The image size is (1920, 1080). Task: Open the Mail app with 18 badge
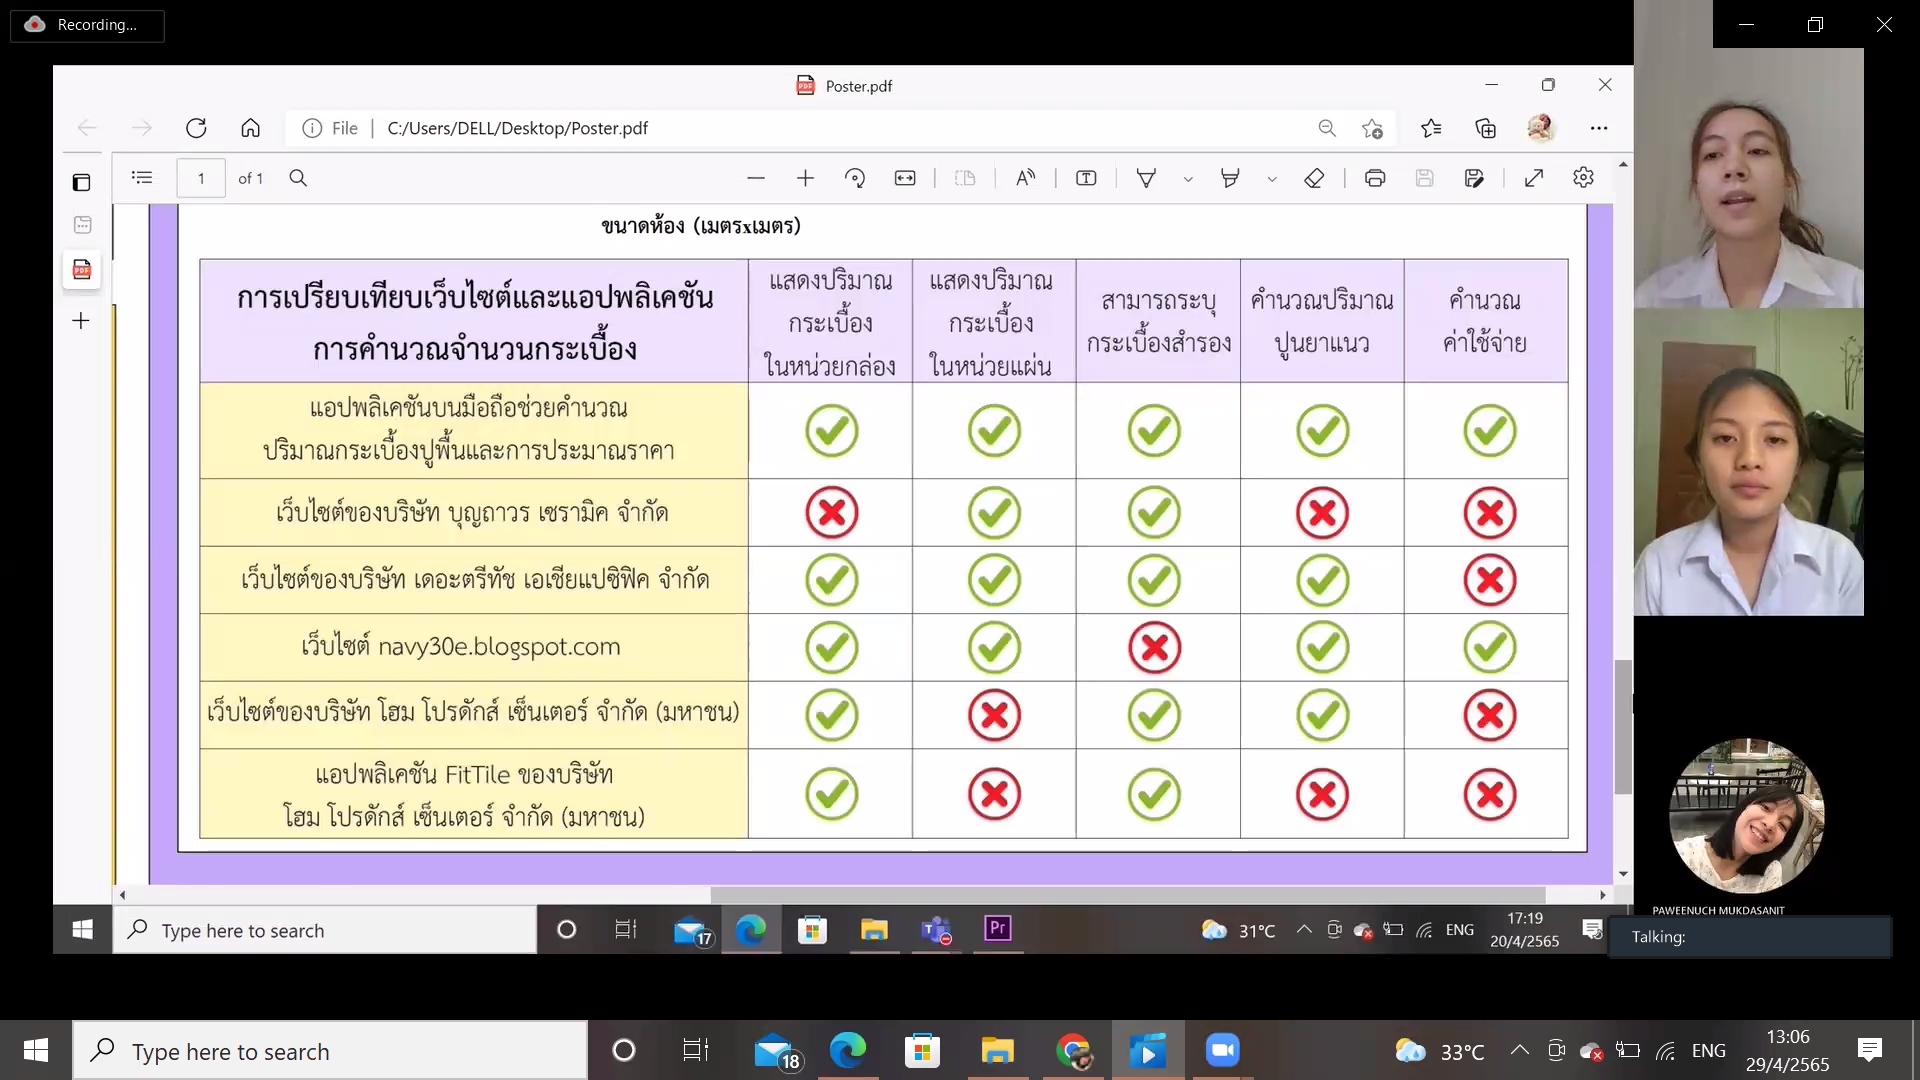tap(775, 1051)
